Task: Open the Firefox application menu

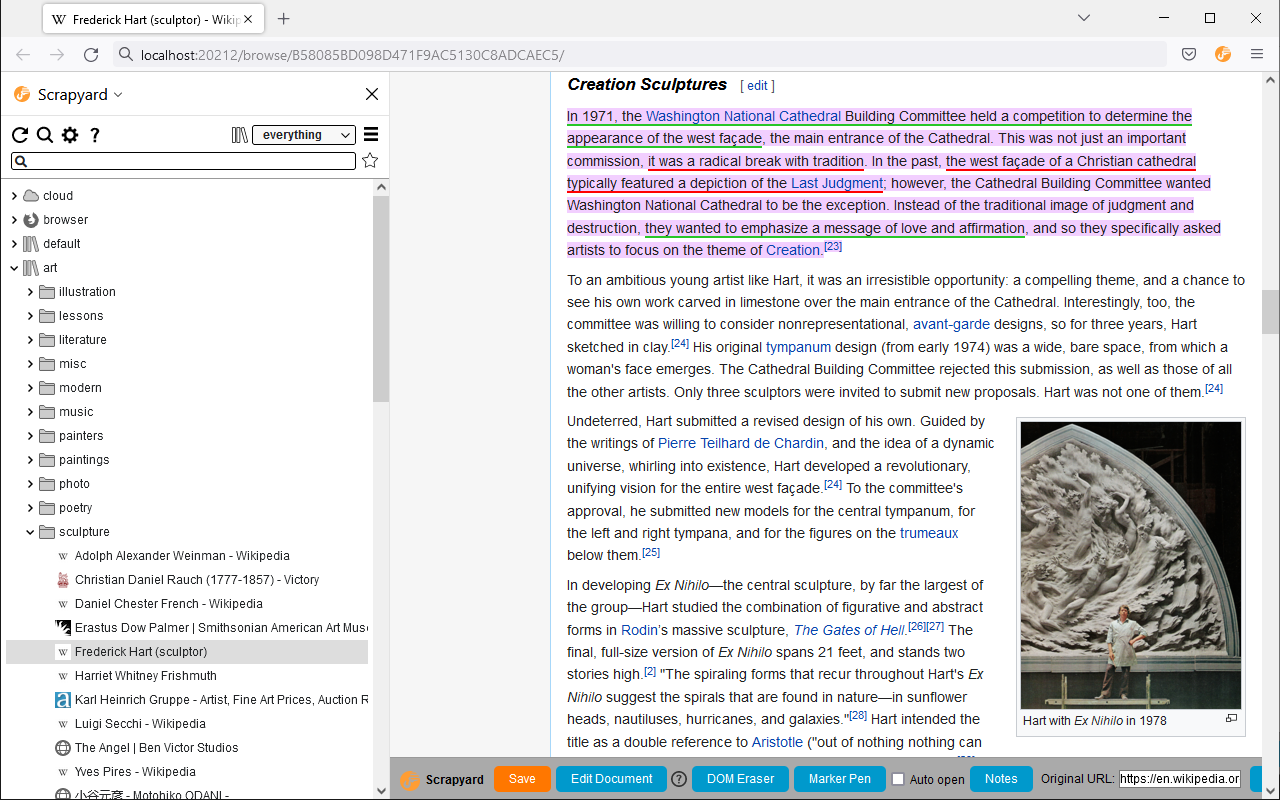Action: point(1257,54)
